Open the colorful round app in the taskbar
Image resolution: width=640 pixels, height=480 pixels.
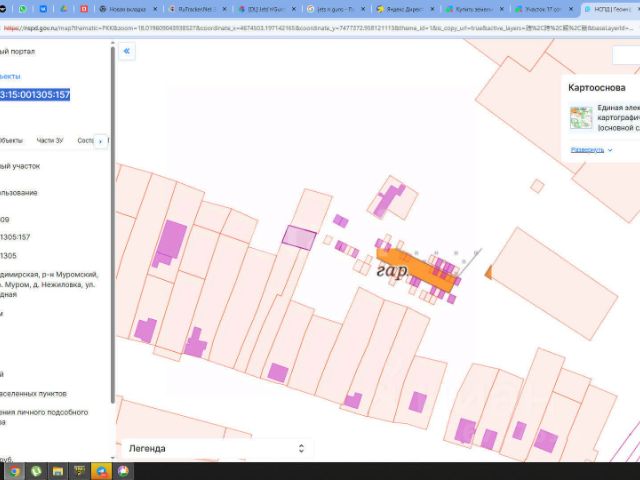pos(123,471)
